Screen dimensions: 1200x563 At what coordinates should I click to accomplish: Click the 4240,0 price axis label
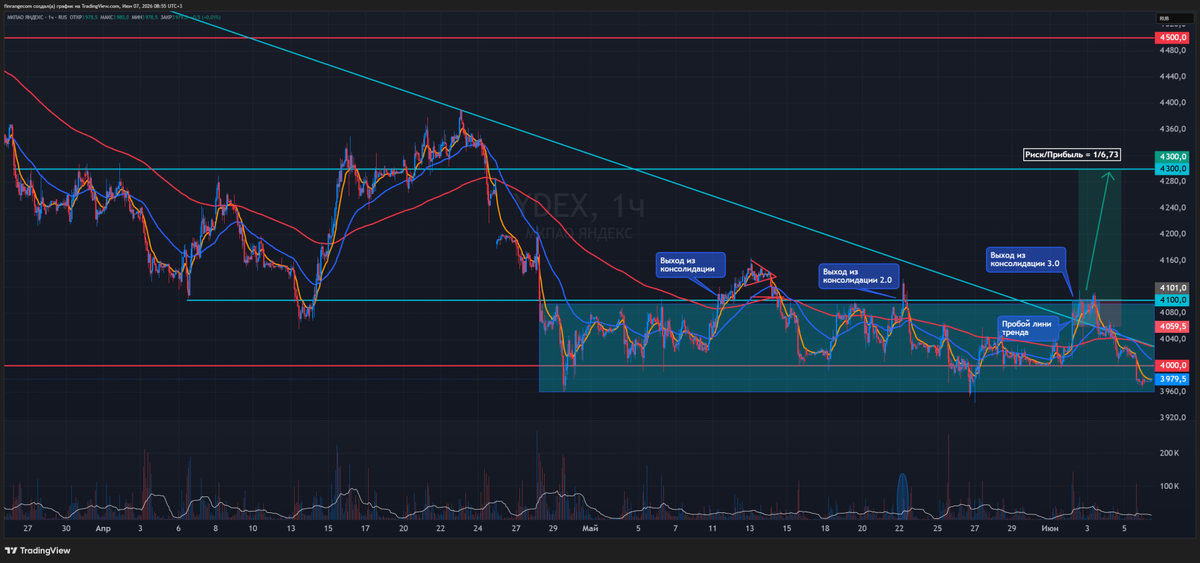[x=1173, y=208]
